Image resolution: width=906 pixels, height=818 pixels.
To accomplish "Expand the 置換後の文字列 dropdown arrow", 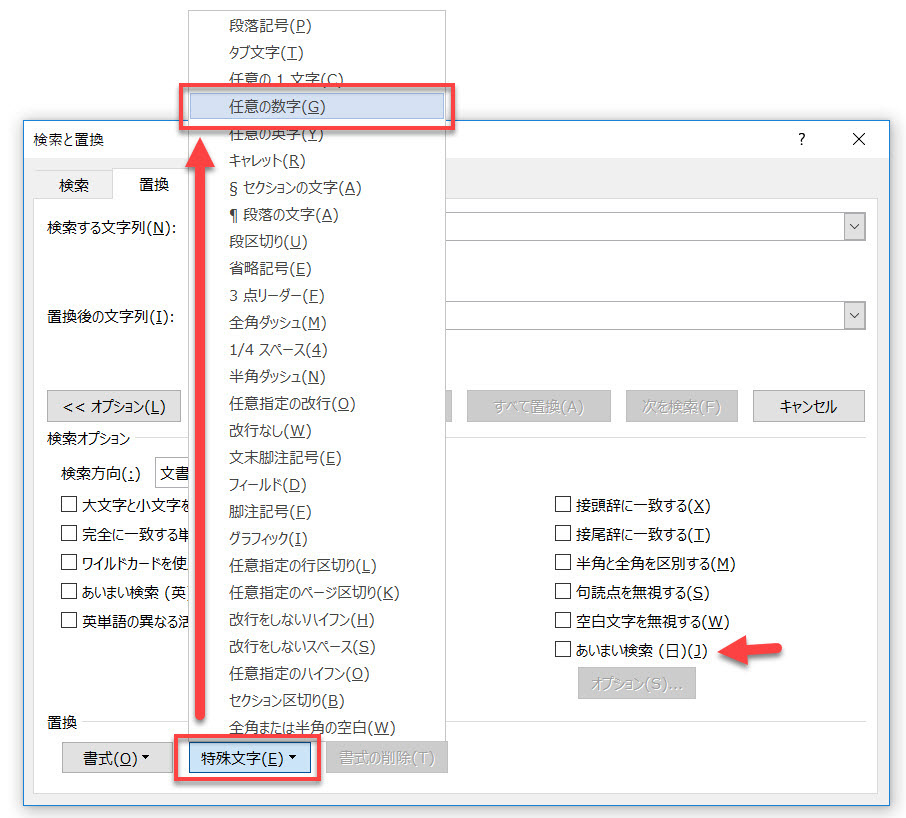I will pyautogui.click(x=854, y=316).
